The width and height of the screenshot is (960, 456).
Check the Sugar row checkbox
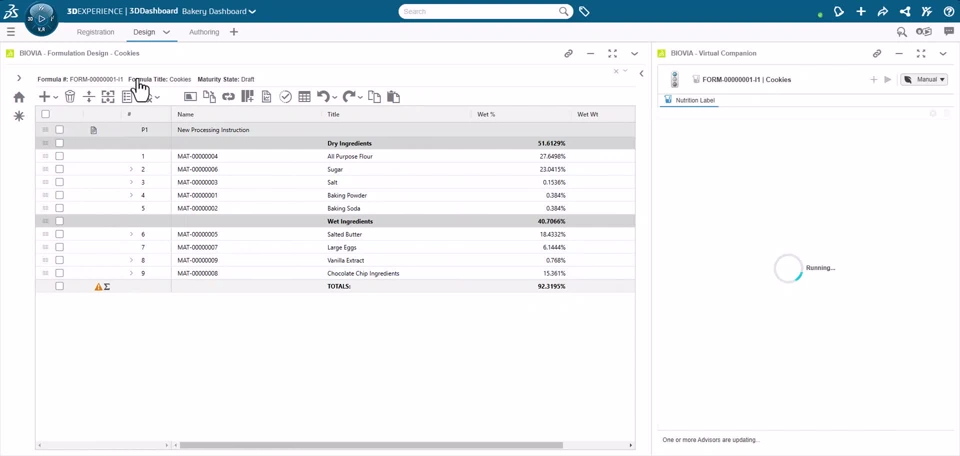point(59,169)
